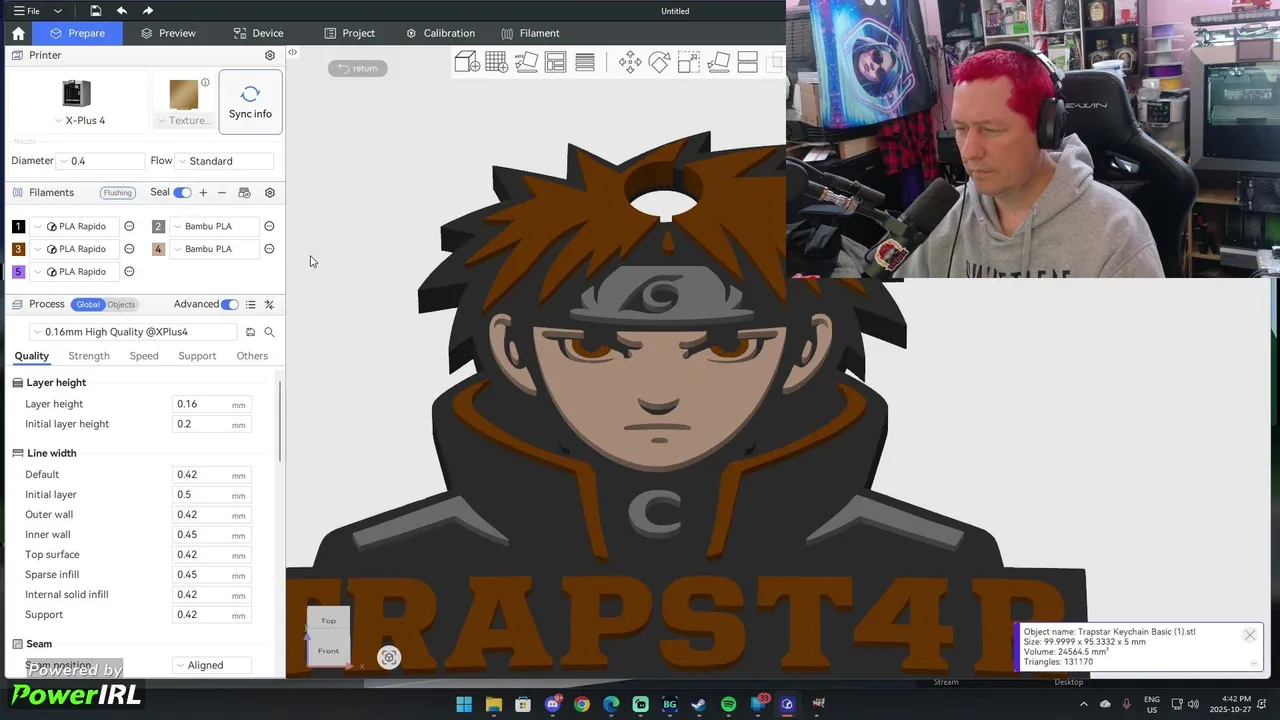Switch to the Project tab

350,33
